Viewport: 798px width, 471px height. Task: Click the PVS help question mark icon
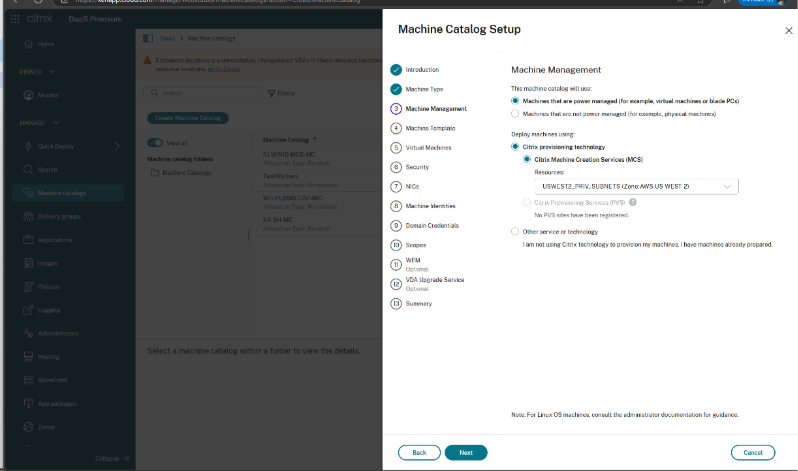point(633,202)
